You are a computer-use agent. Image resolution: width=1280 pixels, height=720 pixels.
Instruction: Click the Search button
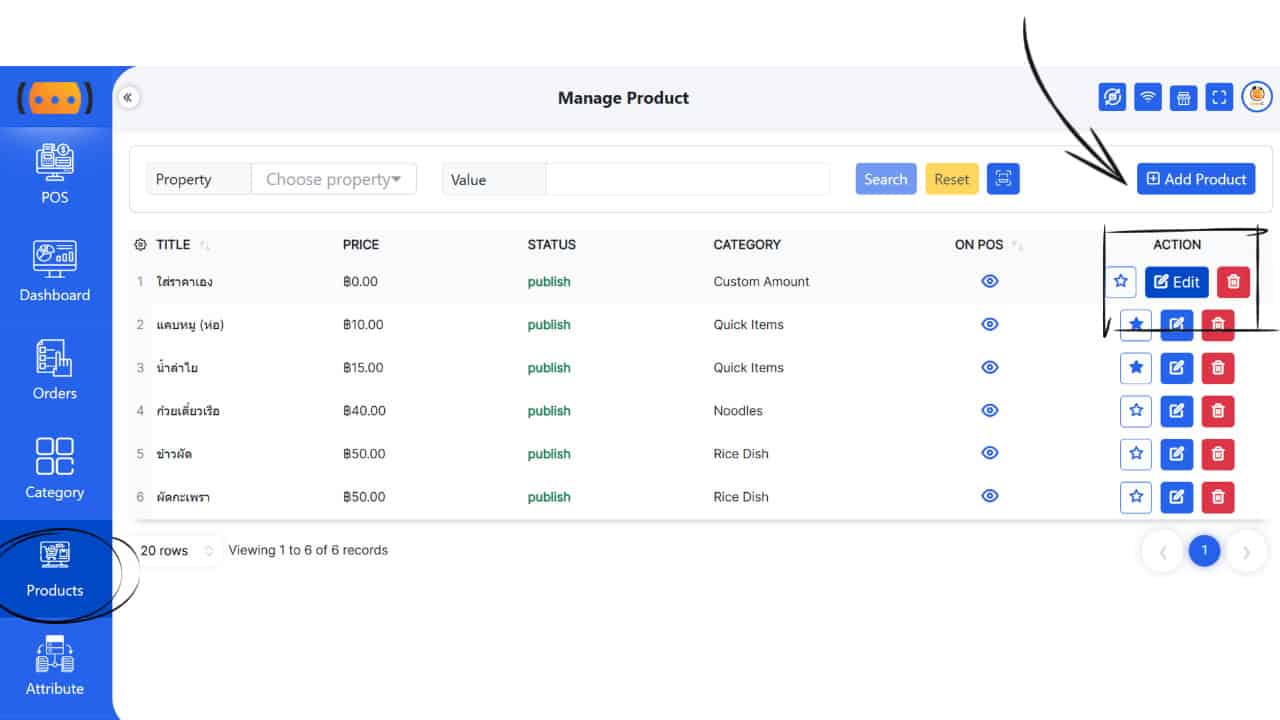click(885, 179)
